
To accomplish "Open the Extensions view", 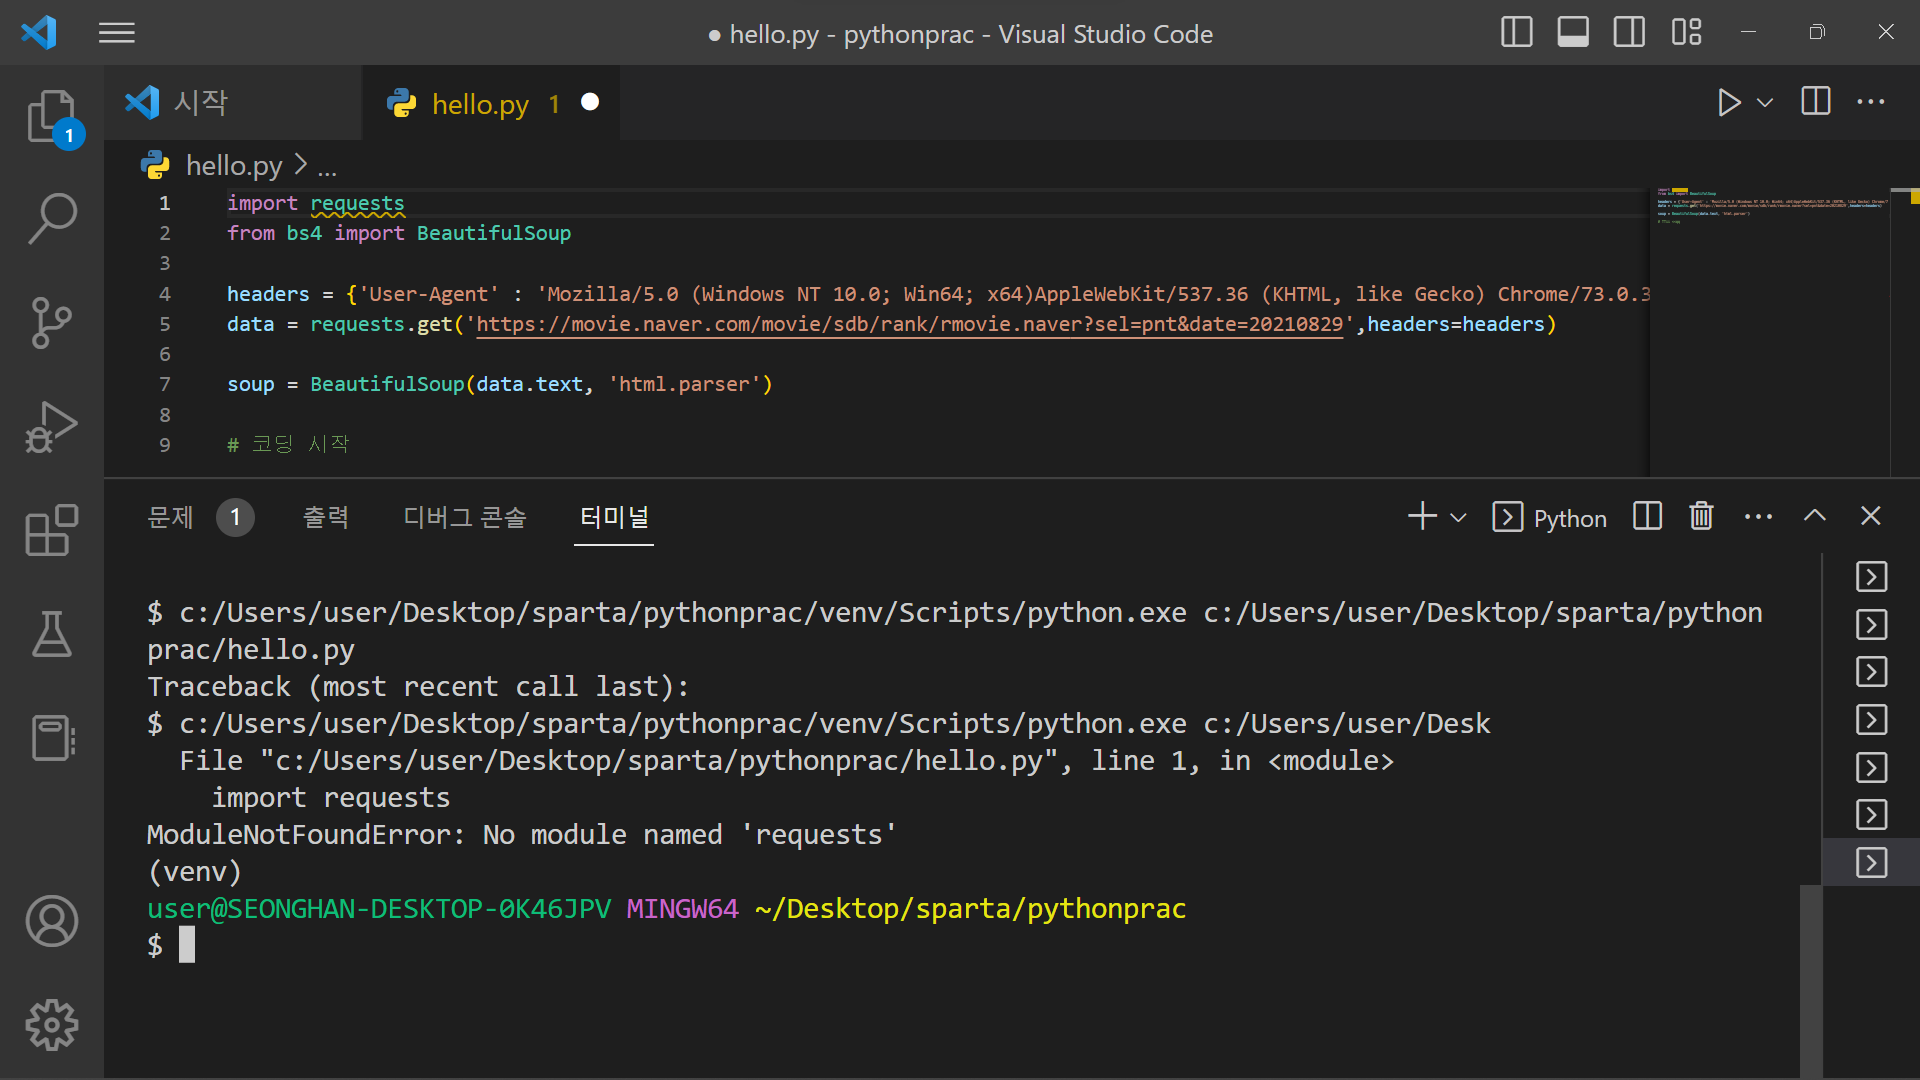I will [52, 530].
